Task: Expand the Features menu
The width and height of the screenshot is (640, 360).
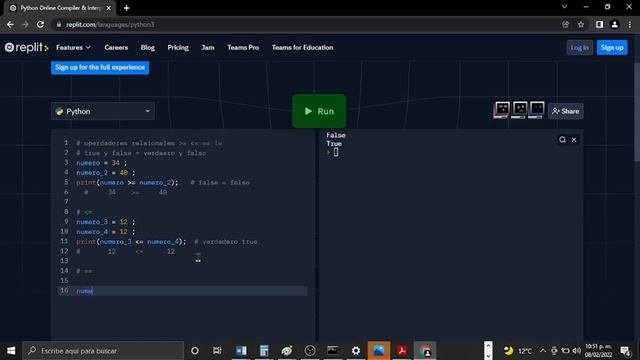Action: coord(73,48)
